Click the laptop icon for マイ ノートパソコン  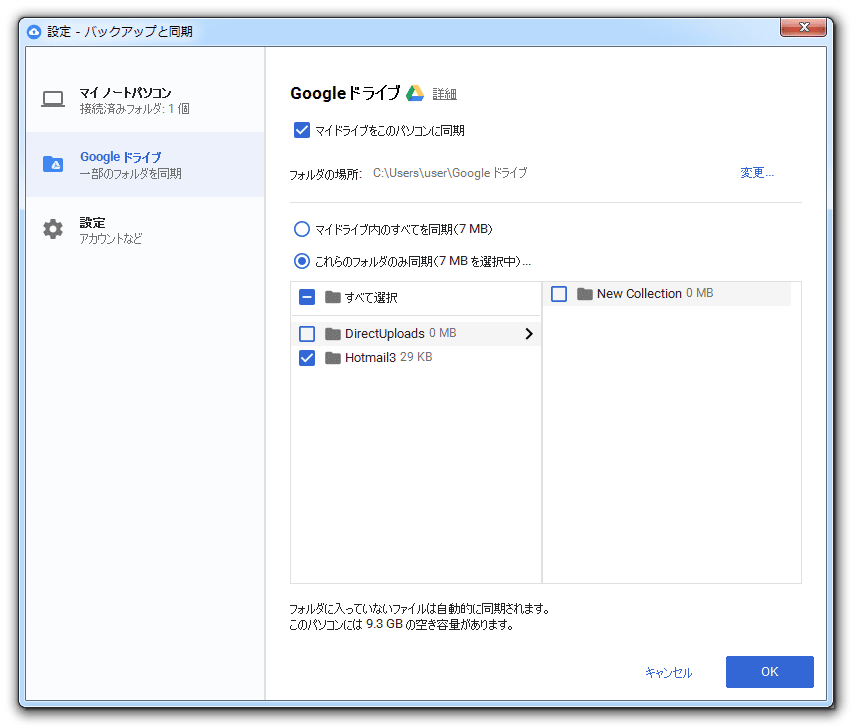pyautogui.click(x=53, y=100)
